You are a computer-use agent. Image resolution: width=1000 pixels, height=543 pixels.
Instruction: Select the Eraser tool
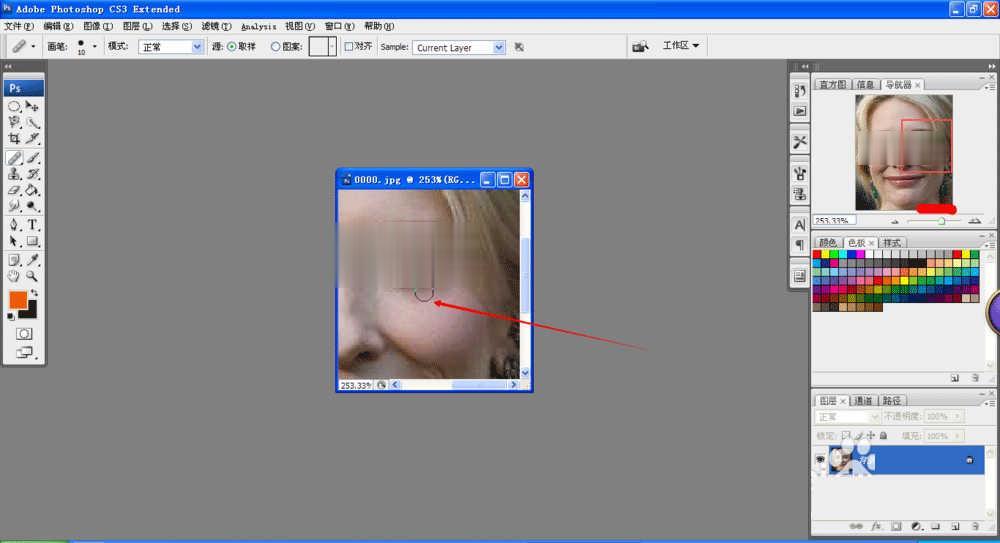[x=14, y=190]
